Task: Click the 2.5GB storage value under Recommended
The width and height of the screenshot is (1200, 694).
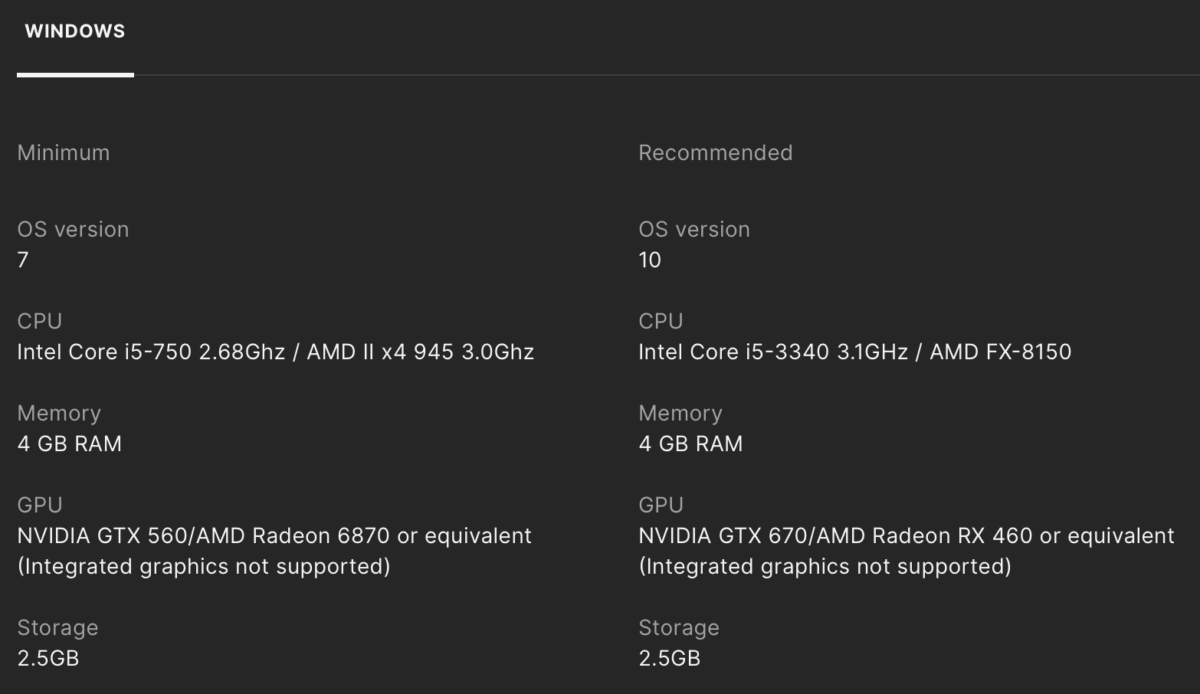Action: [x=669, y=658]
